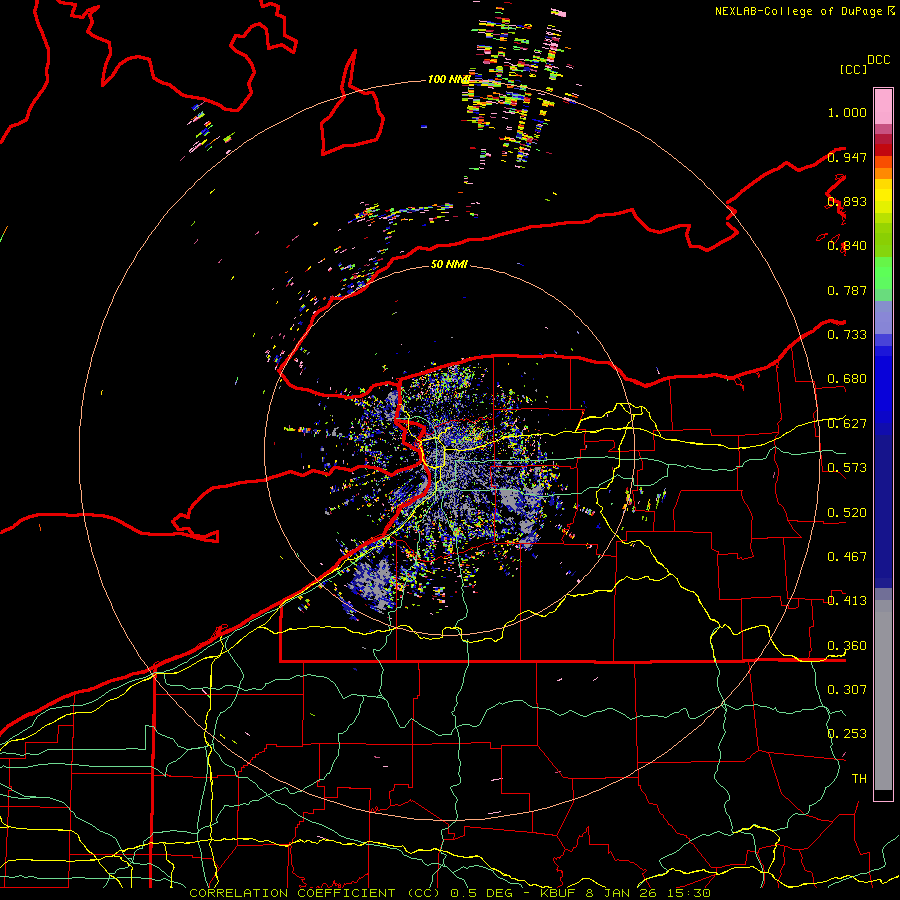Select the 0.947 legend value
The width and height of the screenshot is (900, 900).
tap(847, 157)
